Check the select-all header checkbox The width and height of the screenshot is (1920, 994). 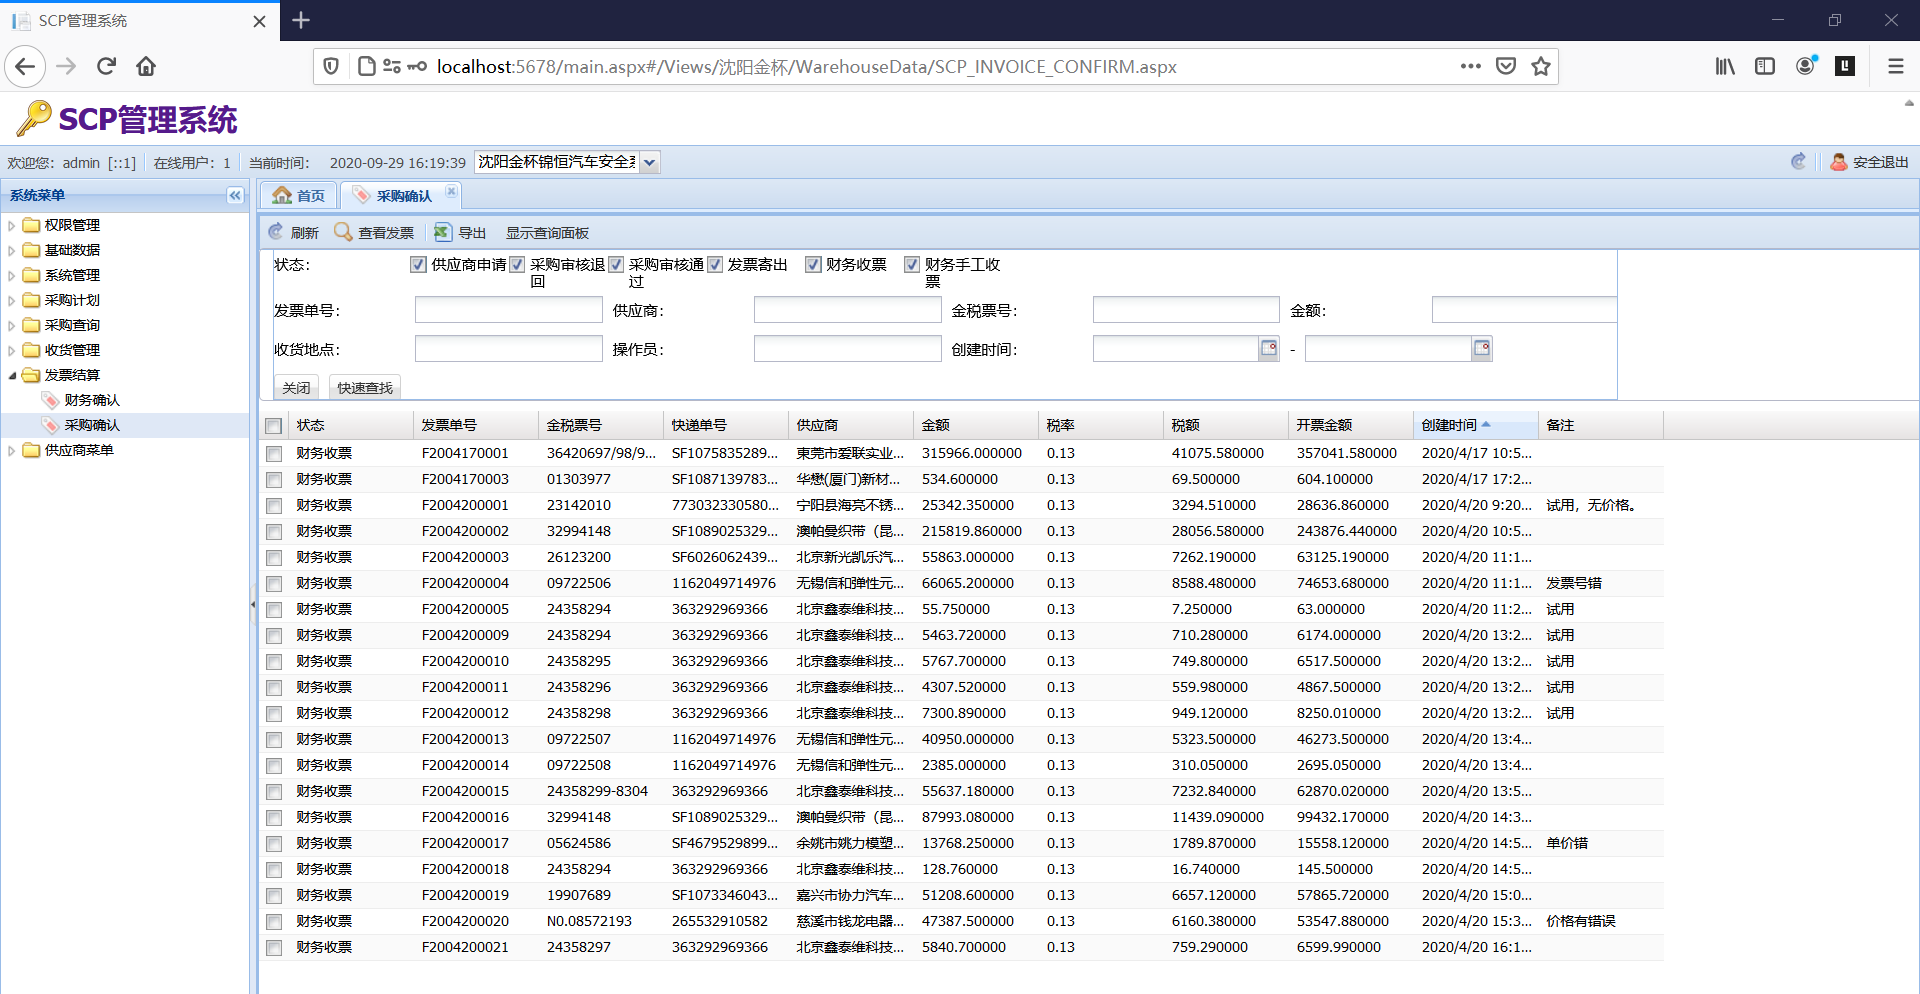click(274, 426)
